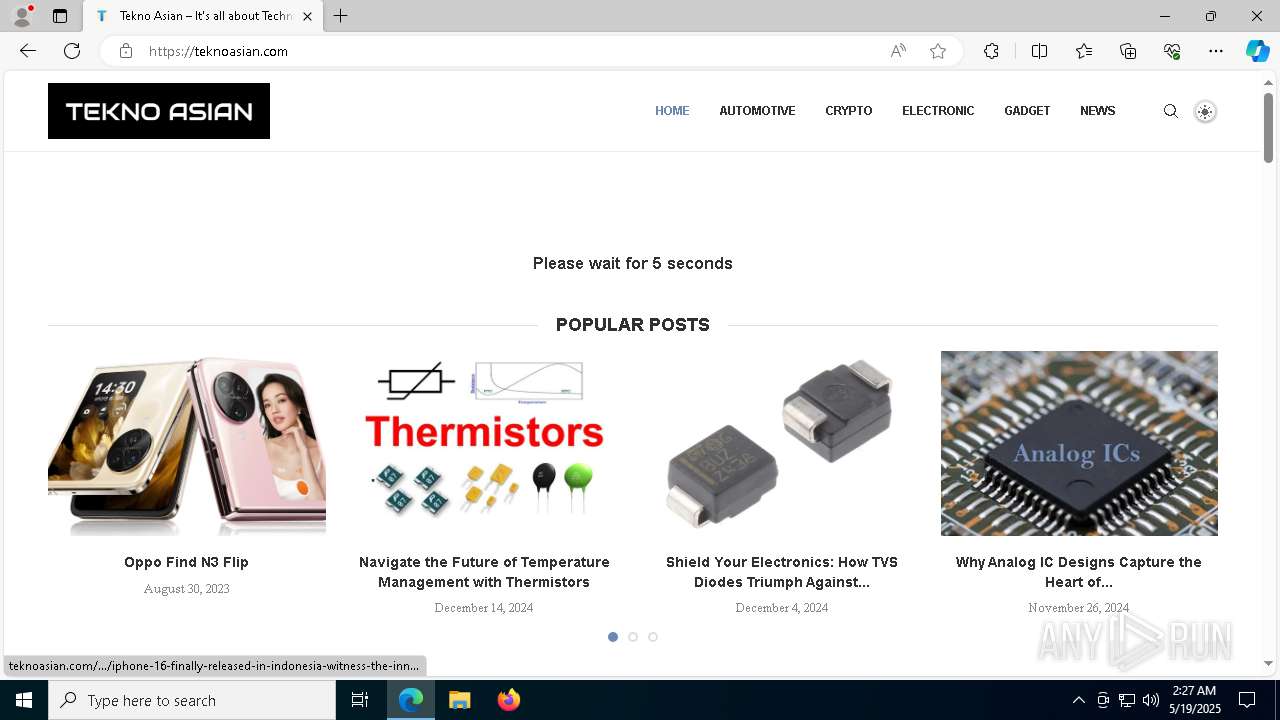Click the December 14, 2024 date text
Screen dimensions: 1280x720
[484, 608]
